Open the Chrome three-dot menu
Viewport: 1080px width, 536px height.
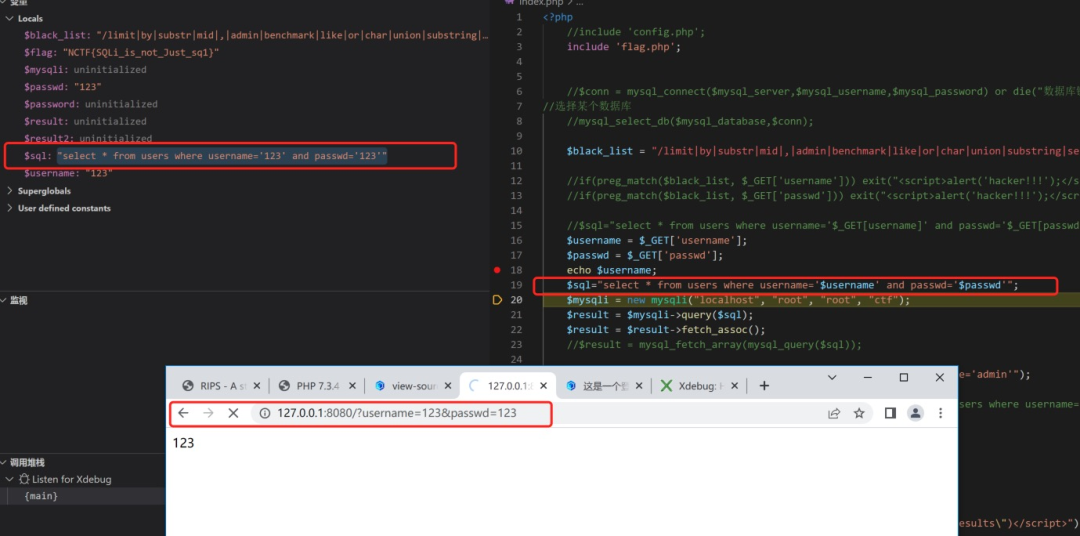click(x=940, y=413)
